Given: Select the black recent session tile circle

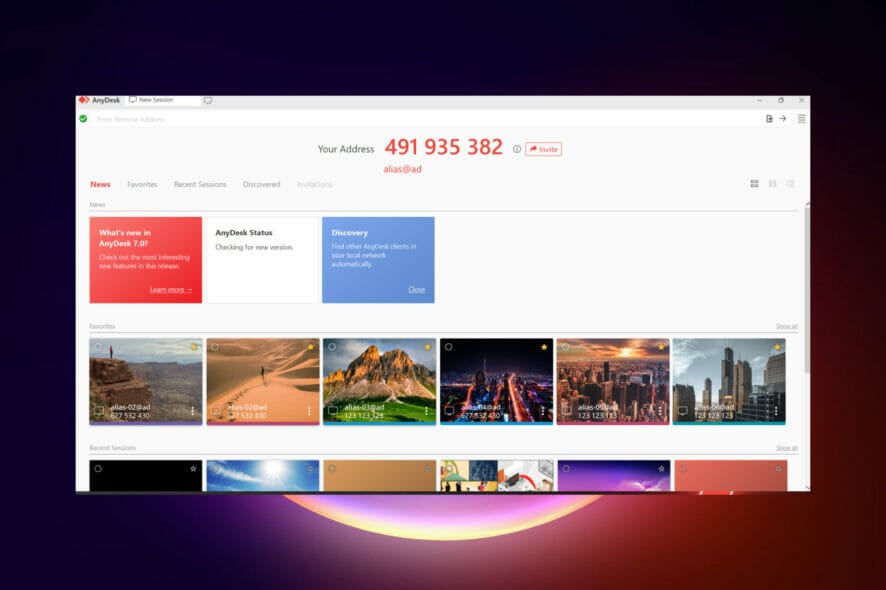Looking at the screenshot, I should (x=98, y=468).
